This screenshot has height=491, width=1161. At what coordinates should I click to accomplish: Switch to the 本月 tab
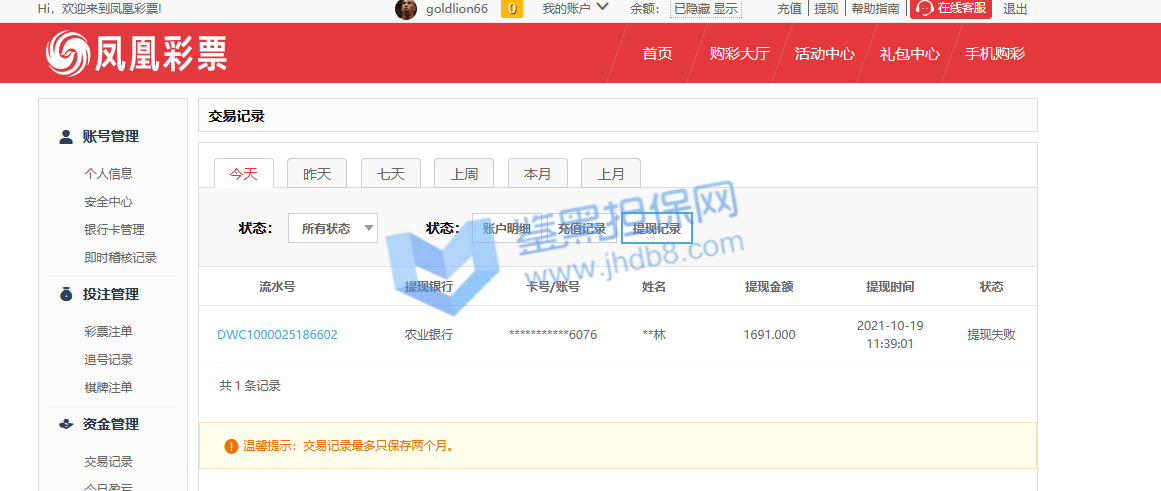[x=537, y=174]
